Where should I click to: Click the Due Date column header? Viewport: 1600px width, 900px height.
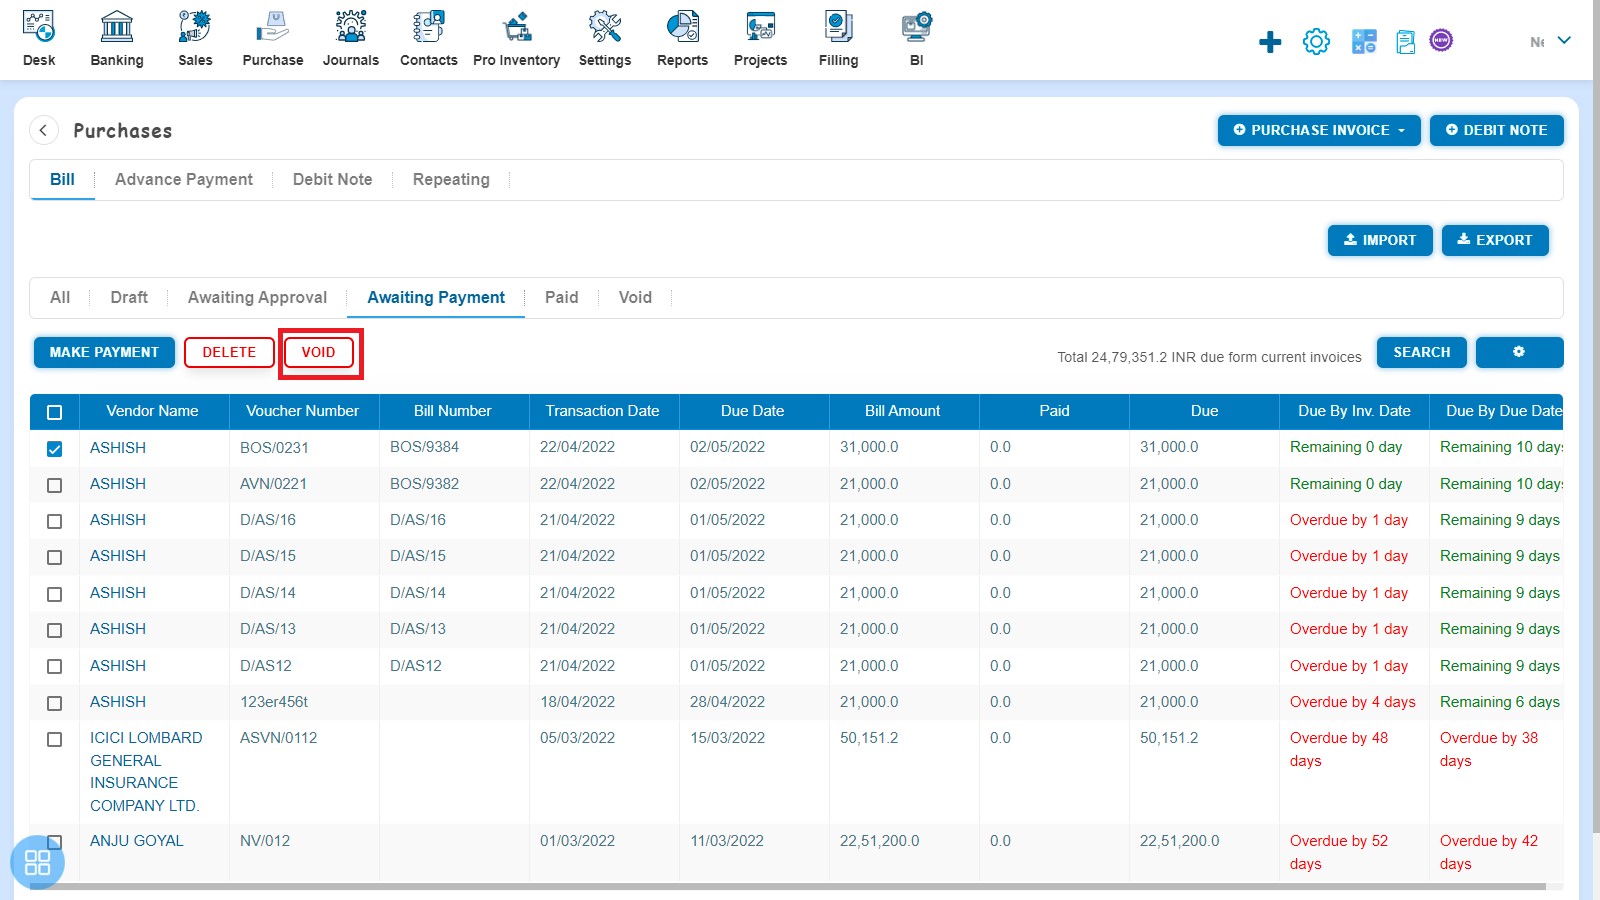click(753, 411)
